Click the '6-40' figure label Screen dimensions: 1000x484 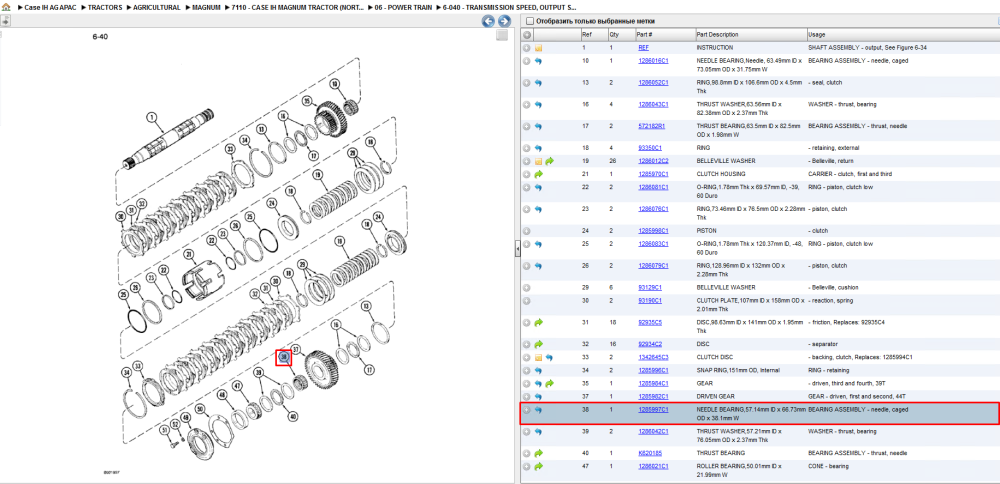(100, 37)
